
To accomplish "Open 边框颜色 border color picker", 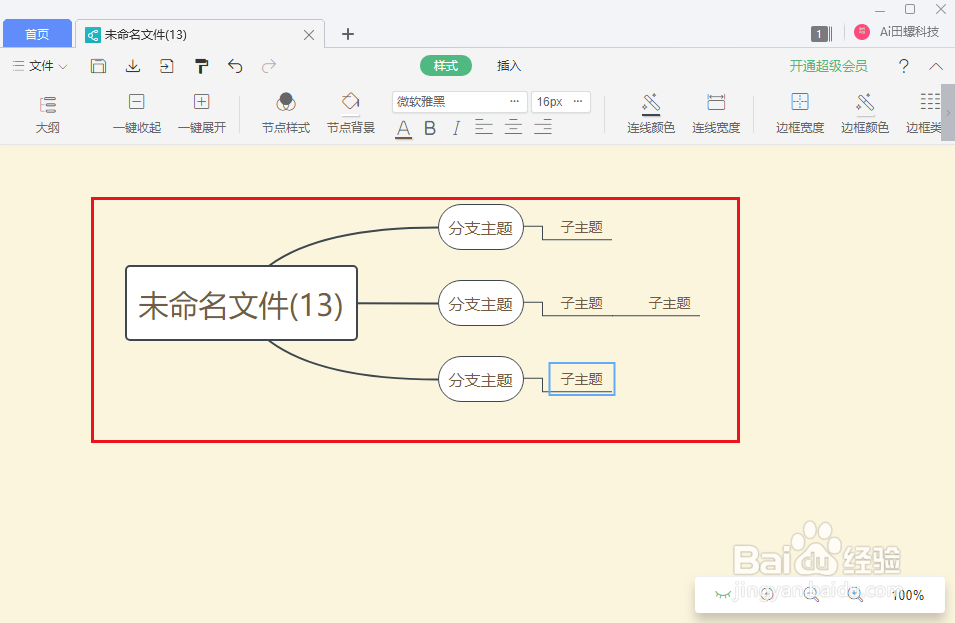I will point(865,113).
